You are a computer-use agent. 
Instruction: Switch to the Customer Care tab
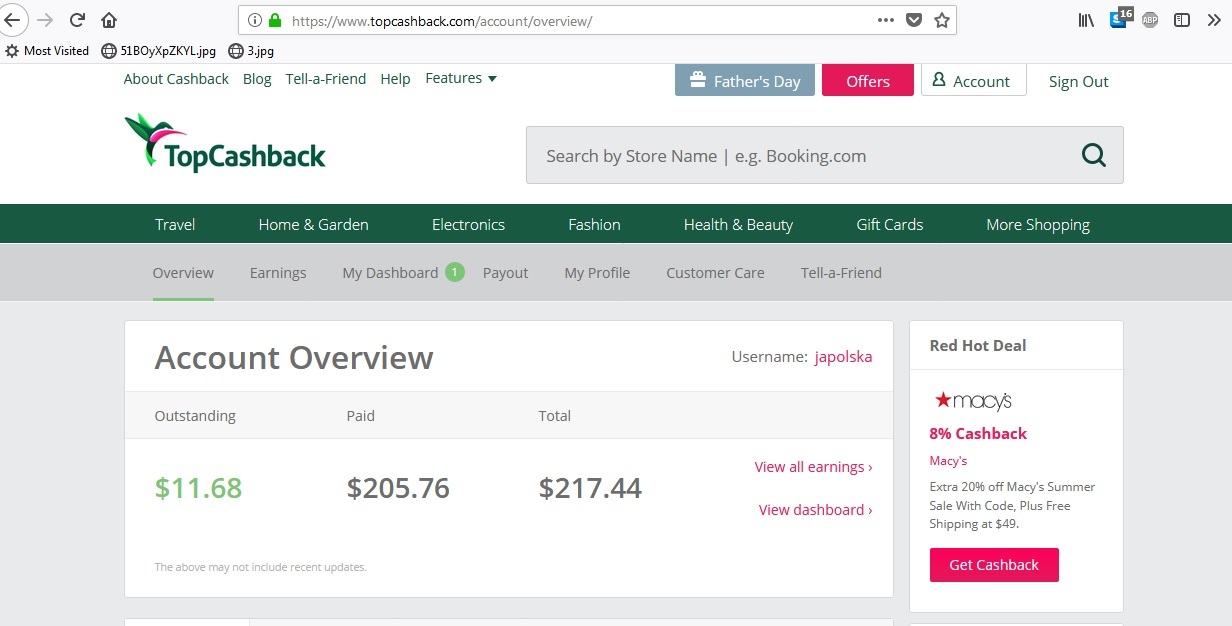click(x=715, y=272)
